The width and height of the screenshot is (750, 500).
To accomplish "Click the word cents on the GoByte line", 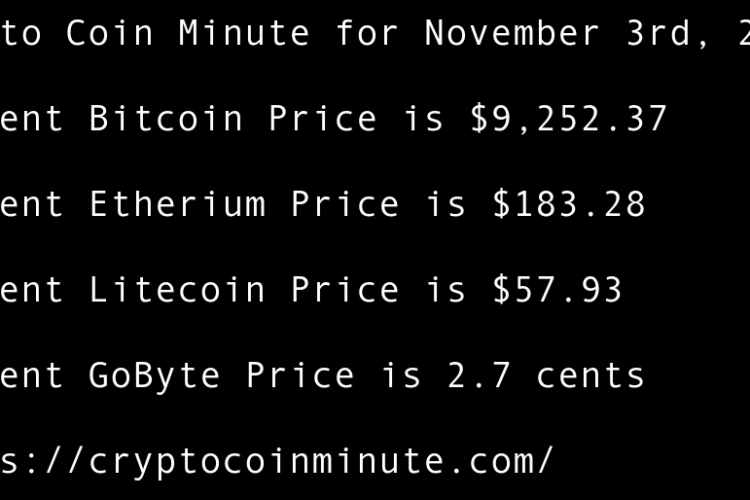I will tap(590, 376).
